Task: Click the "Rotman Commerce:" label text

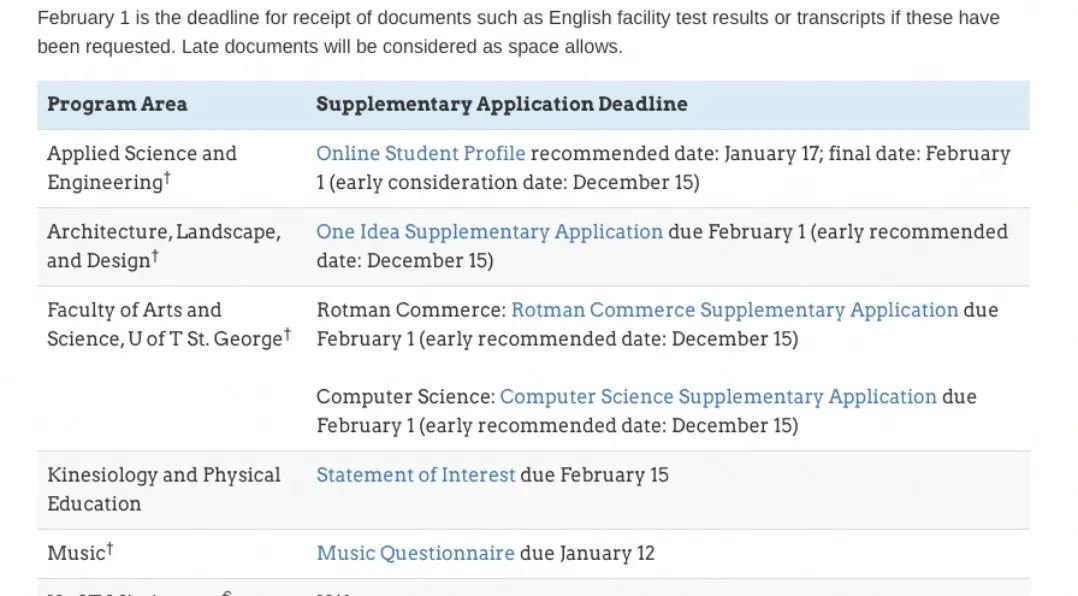Action: pyautogui.click(x=411, y=310)
